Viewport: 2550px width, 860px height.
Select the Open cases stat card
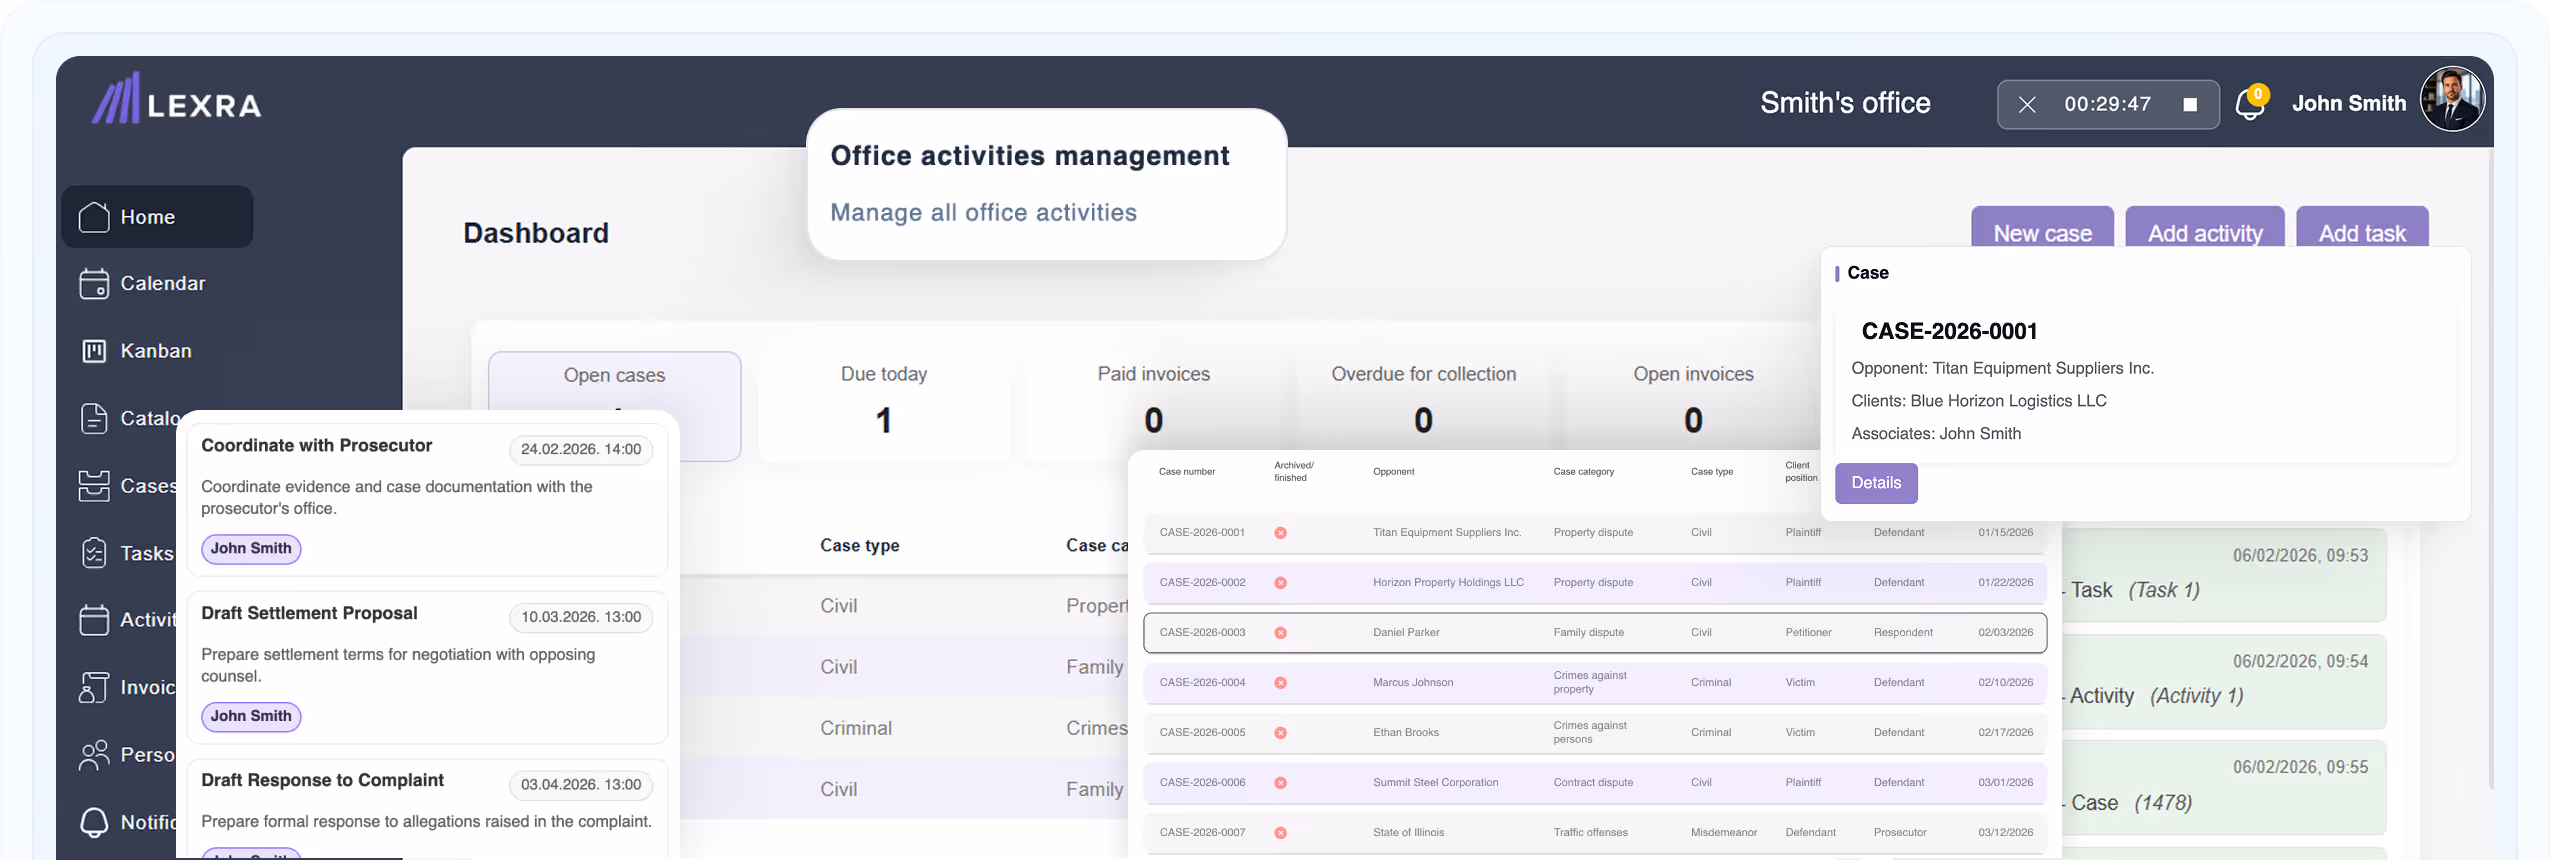[x=614, y=406]
